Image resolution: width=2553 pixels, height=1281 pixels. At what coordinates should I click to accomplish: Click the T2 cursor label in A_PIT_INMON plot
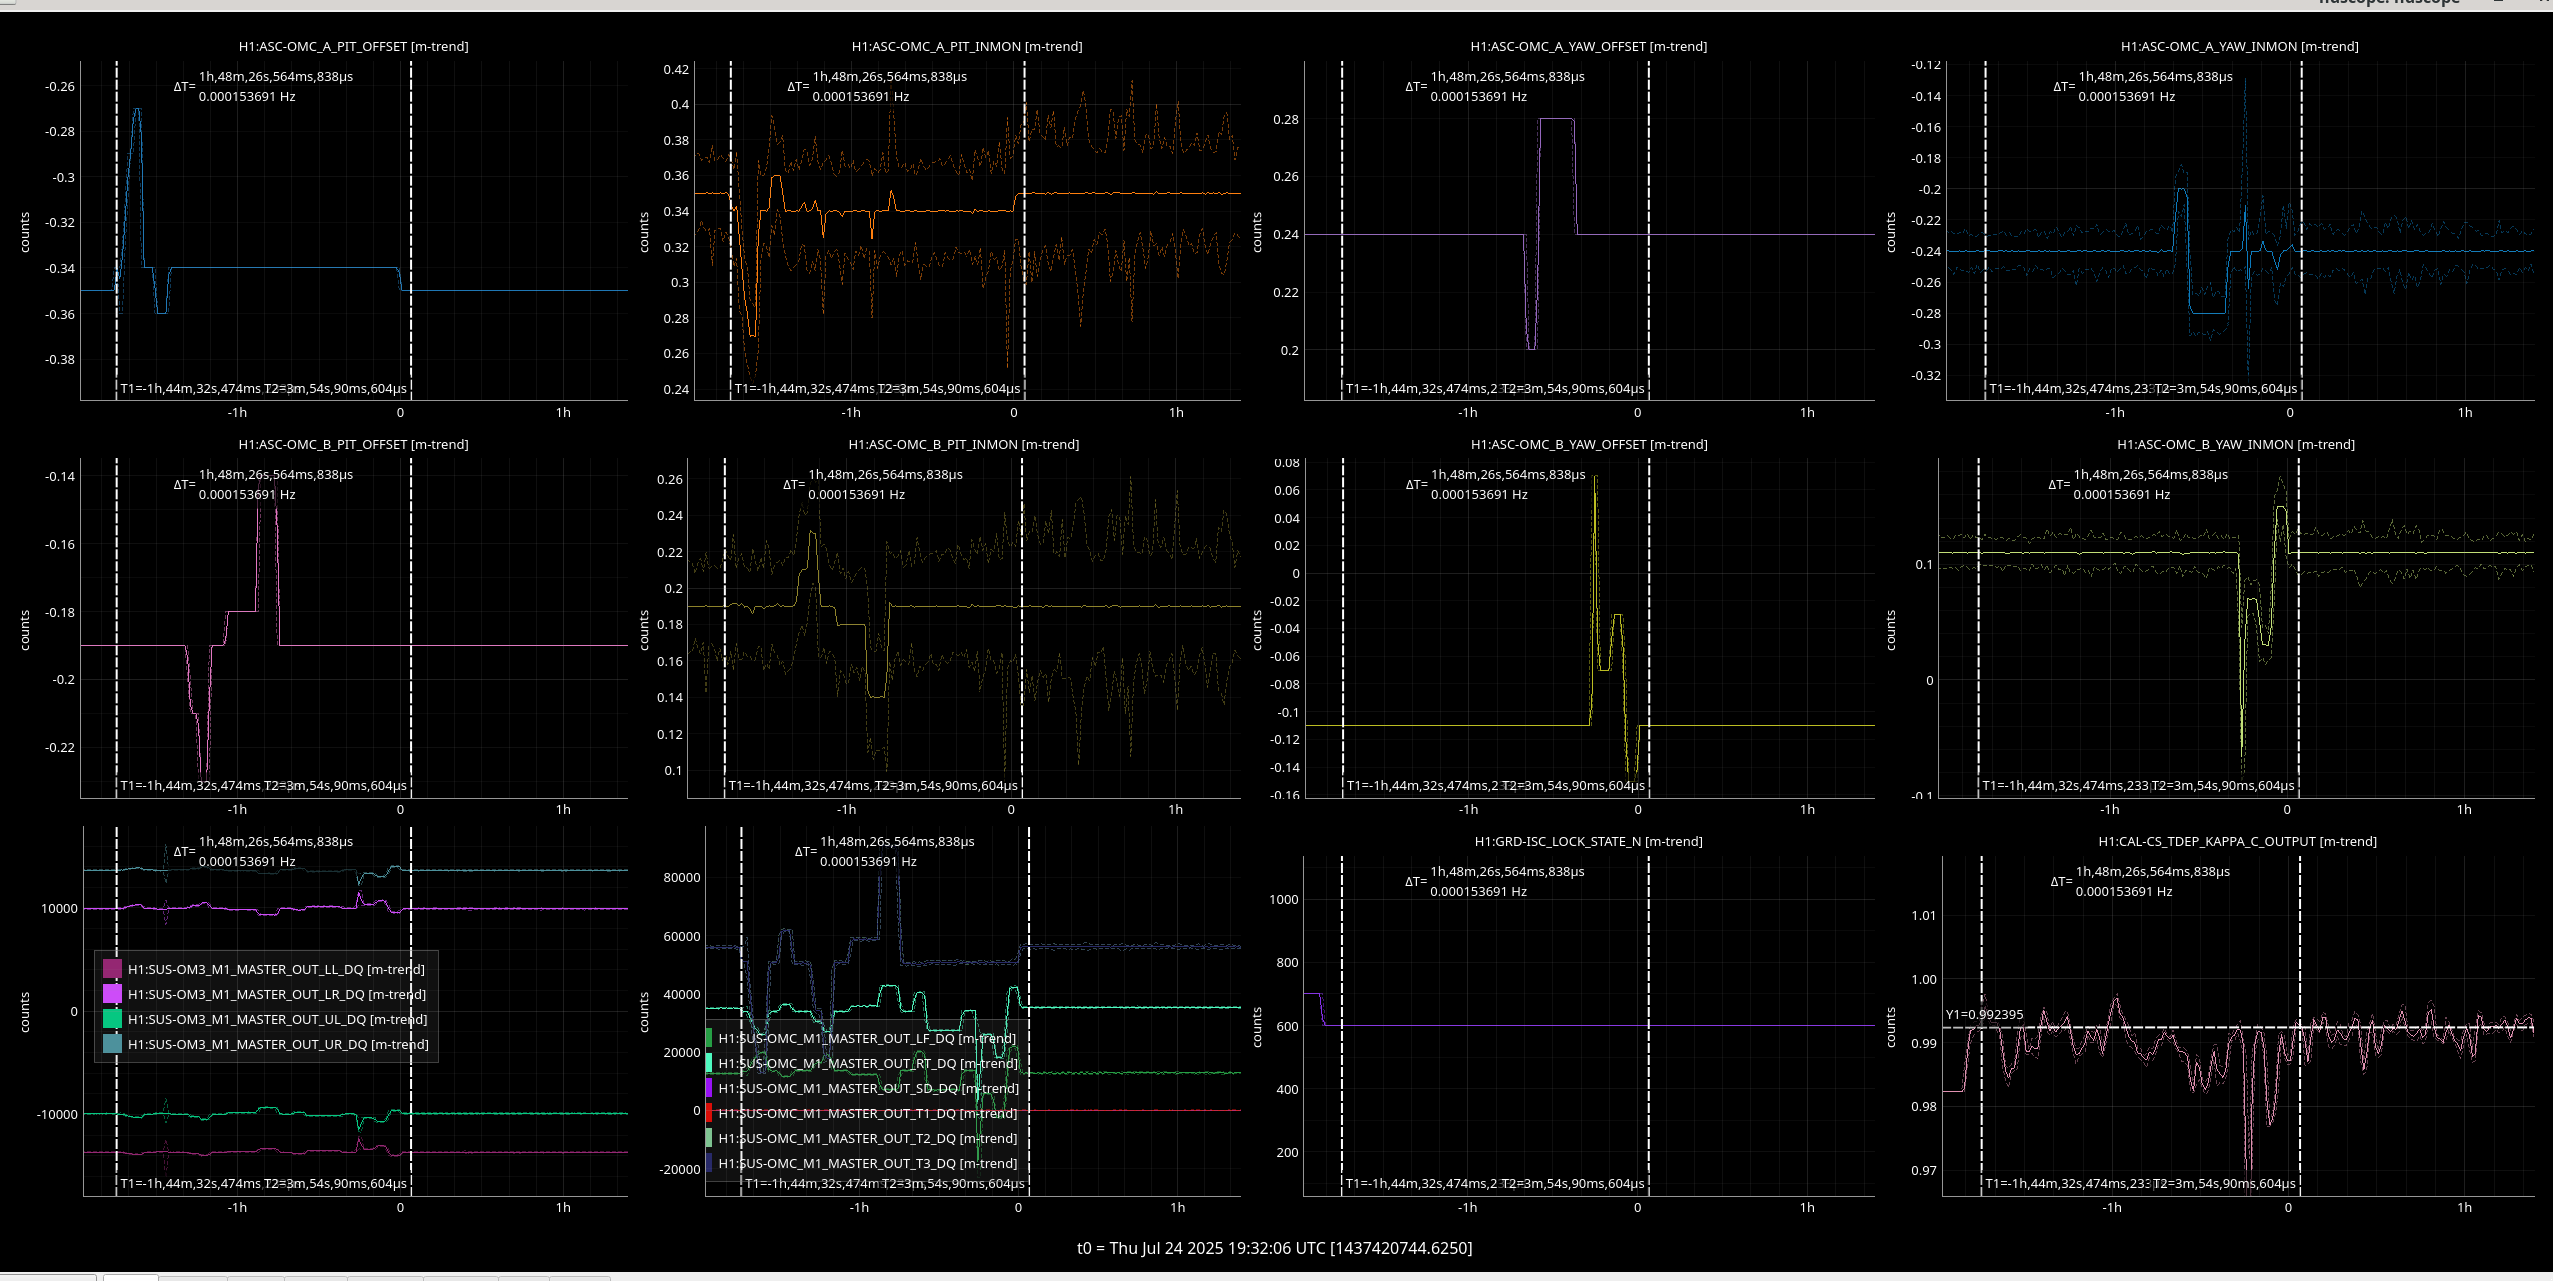point(949,388)
